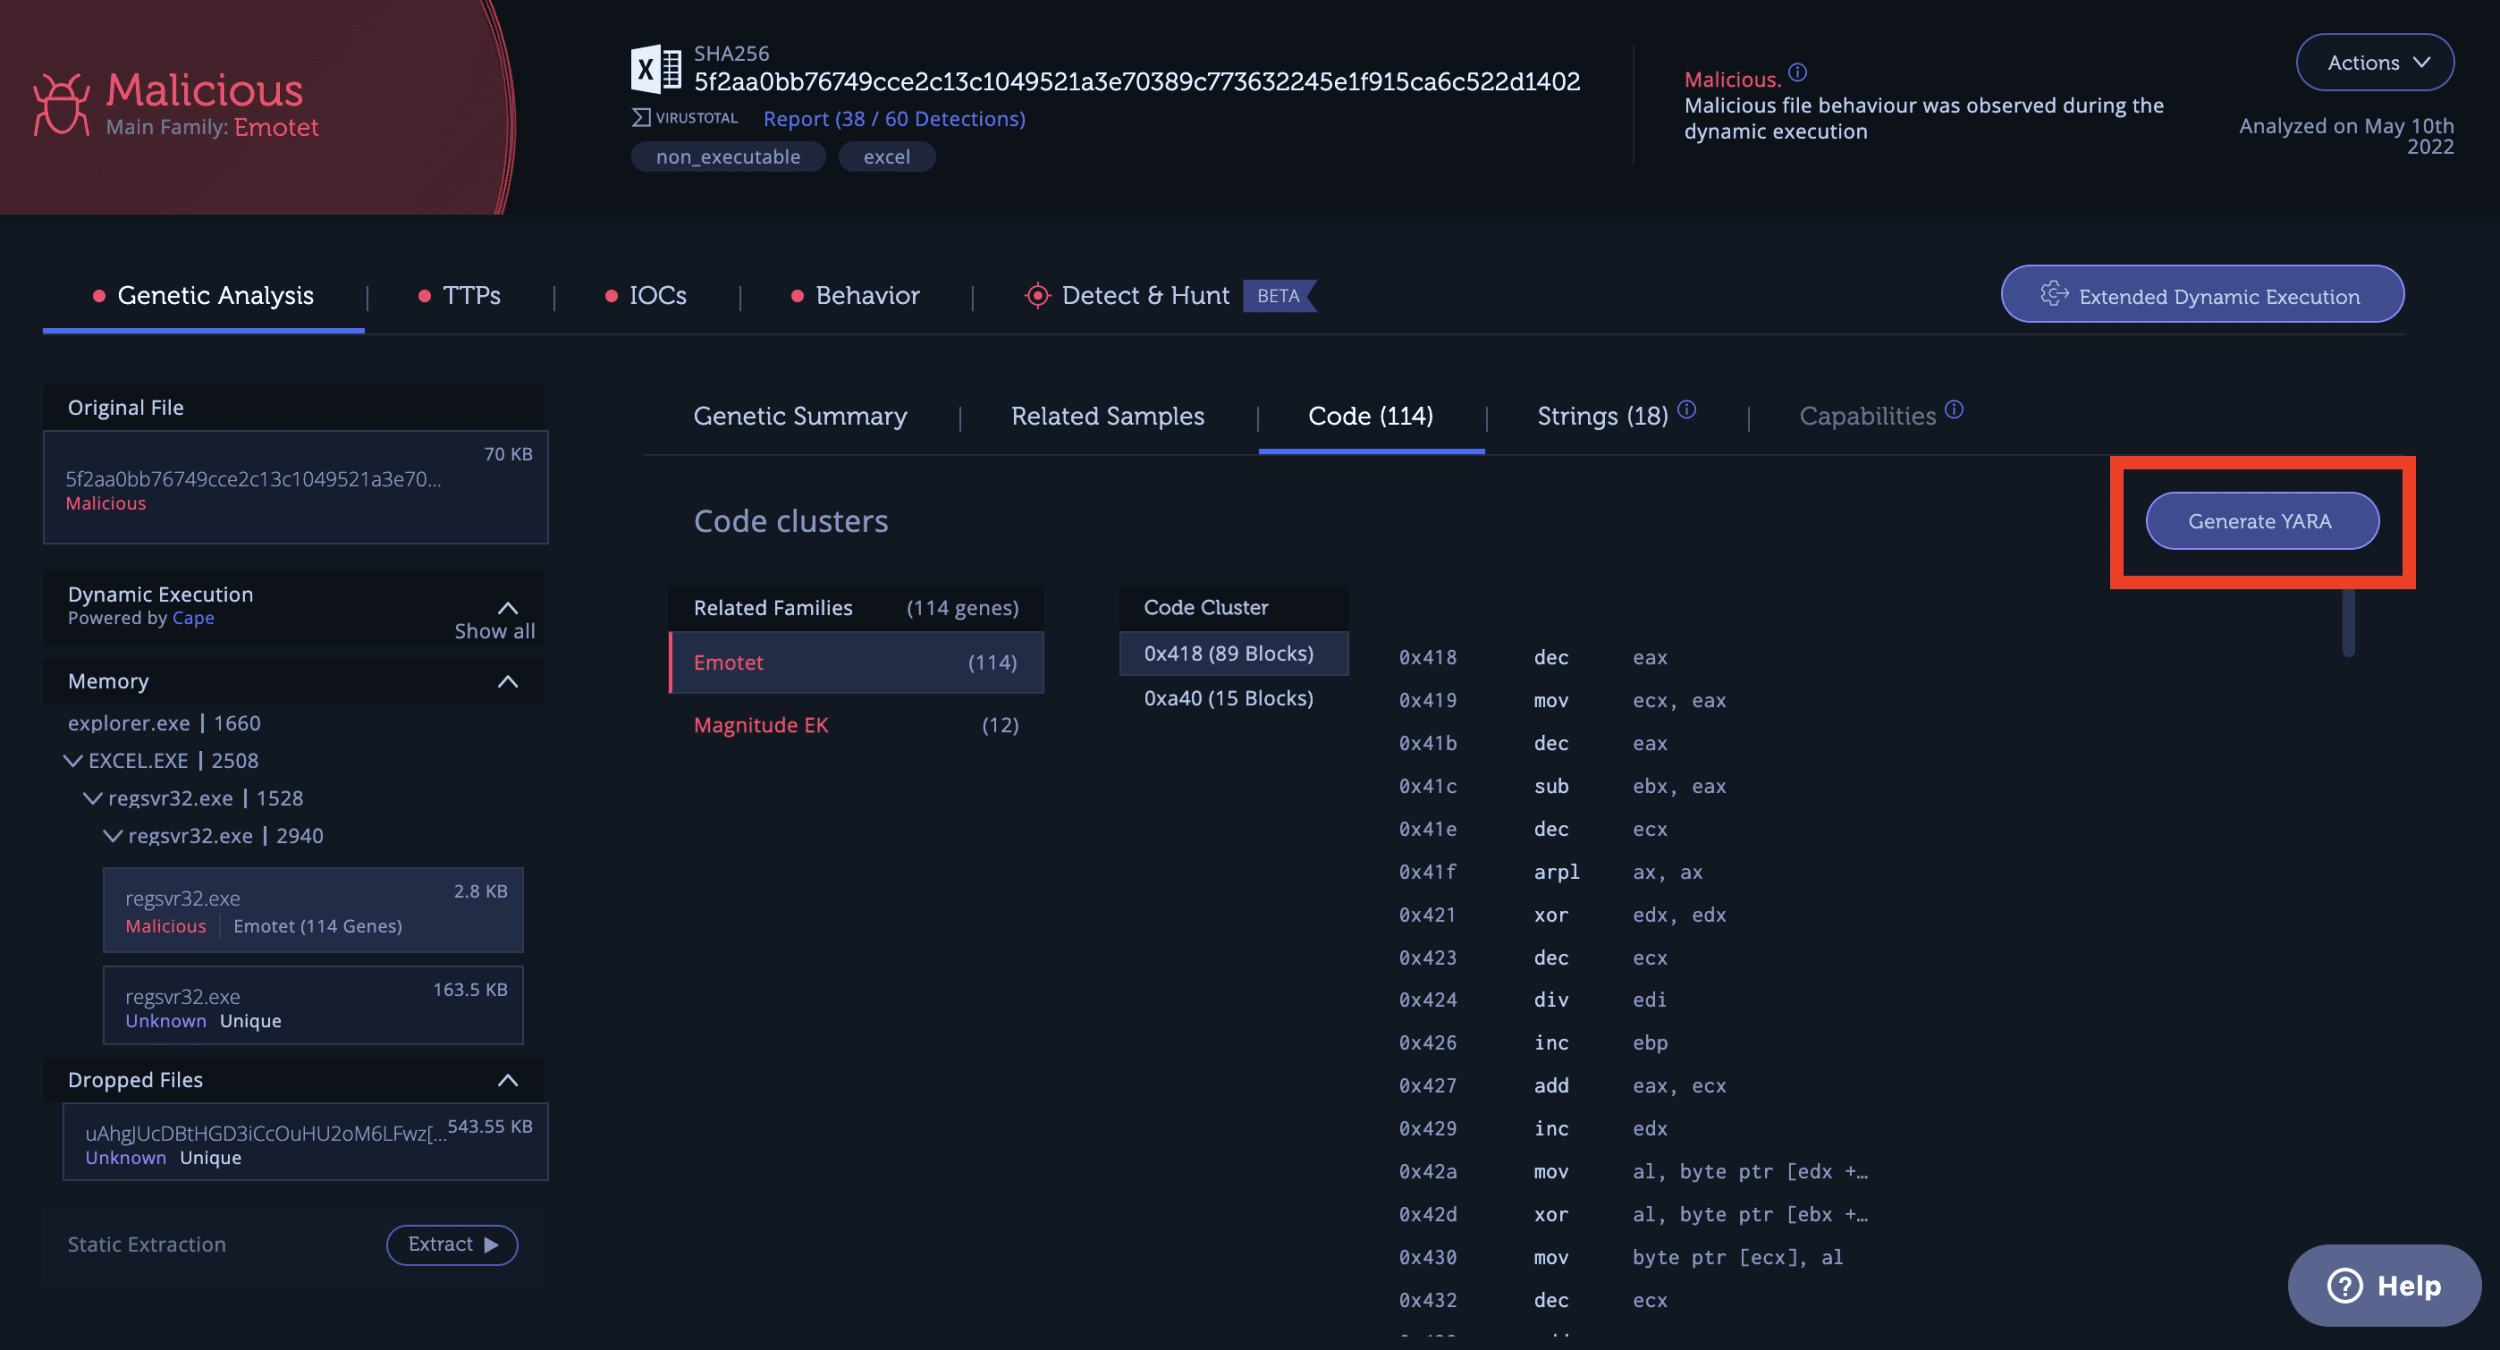Viewport: 2500px width, 1350px height.
Task: Click the non_executable tag
Action: point(728,157)
